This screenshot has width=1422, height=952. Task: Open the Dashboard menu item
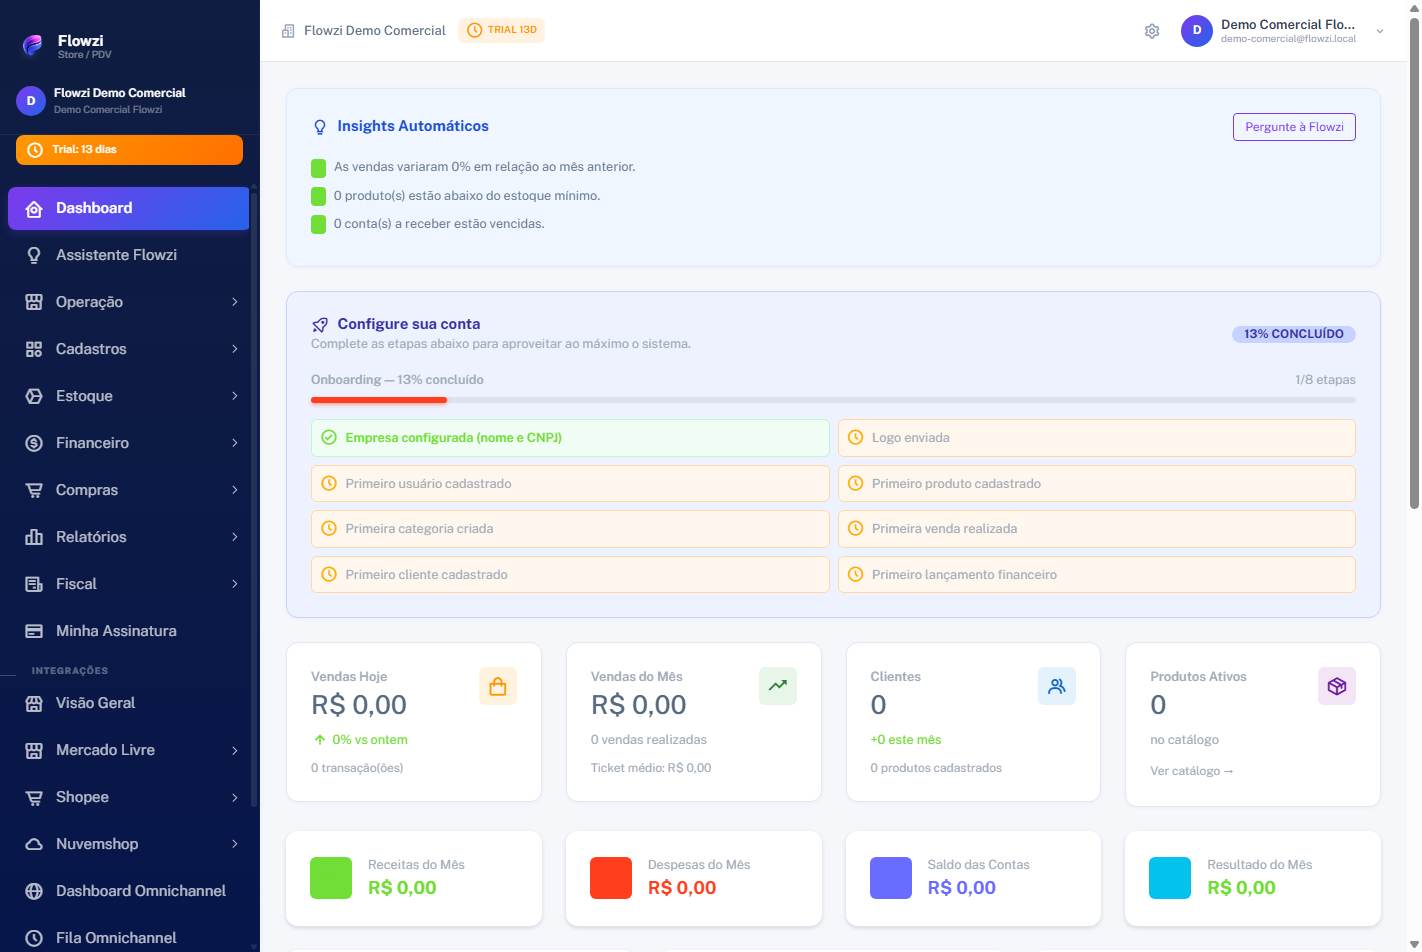tap(128, 208)
